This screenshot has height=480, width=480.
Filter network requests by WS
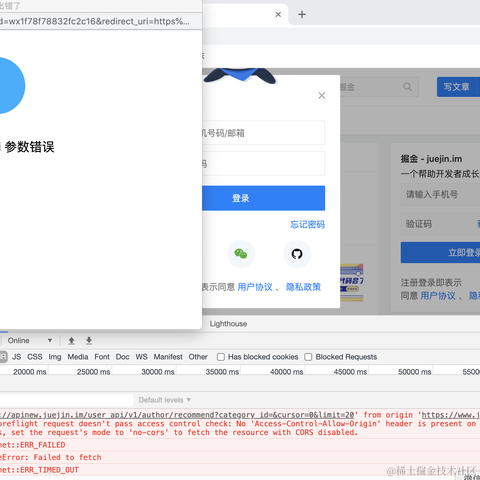[141, 357]
